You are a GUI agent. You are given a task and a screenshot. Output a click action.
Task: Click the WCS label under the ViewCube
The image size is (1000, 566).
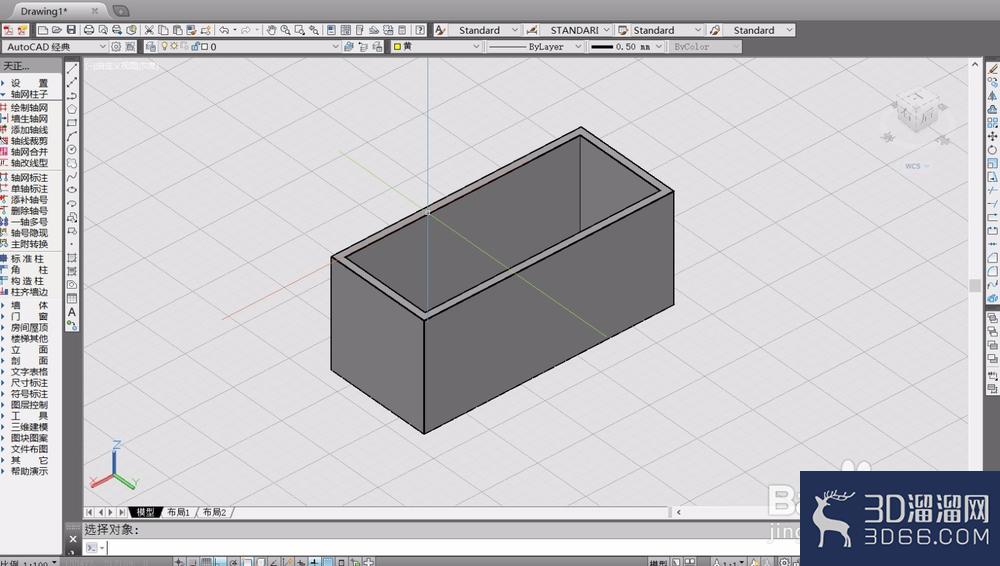tap(913, 166)
